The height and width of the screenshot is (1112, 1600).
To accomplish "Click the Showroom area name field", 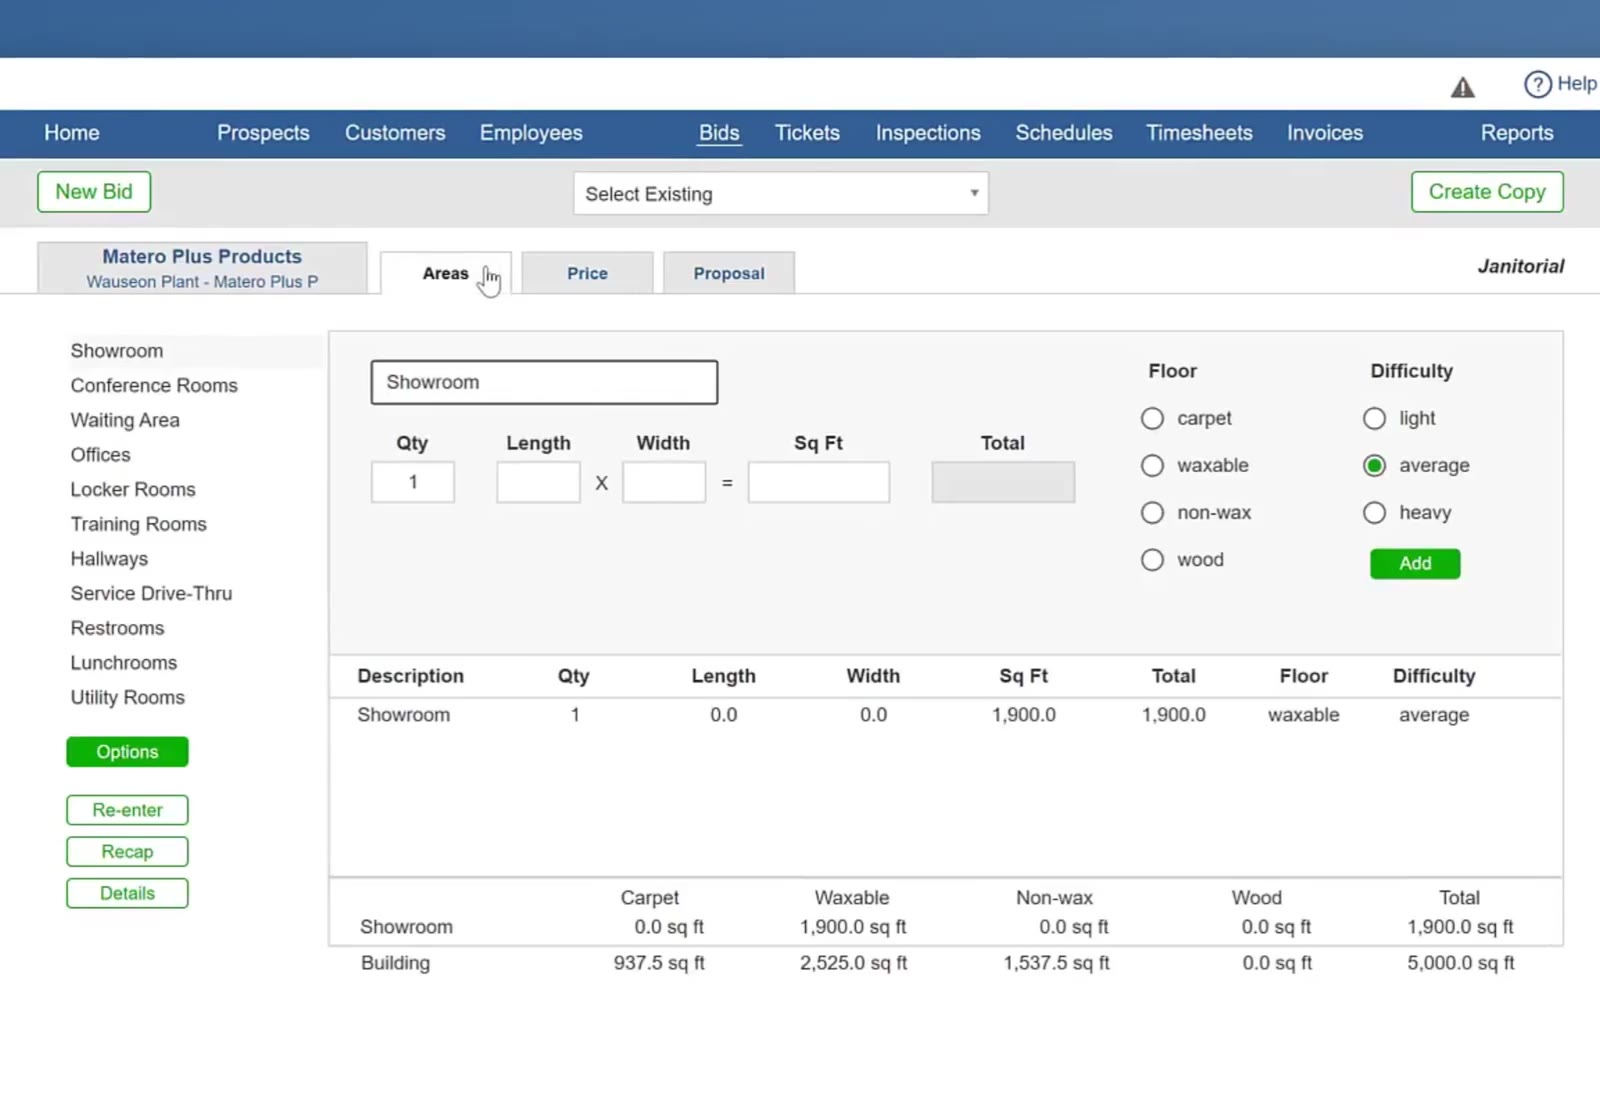I will point(544,382).
